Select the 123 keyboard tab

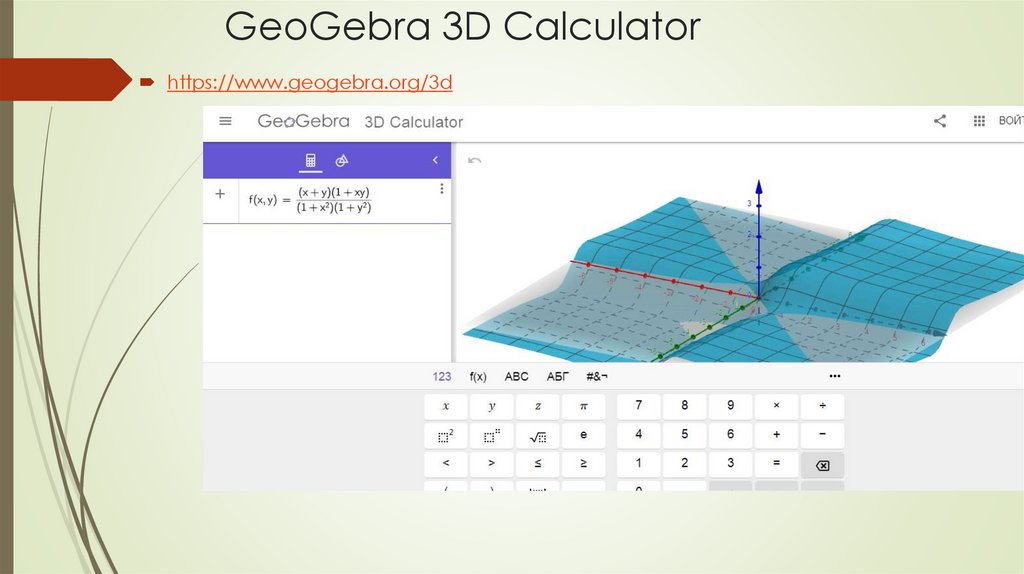click(441, 376)
